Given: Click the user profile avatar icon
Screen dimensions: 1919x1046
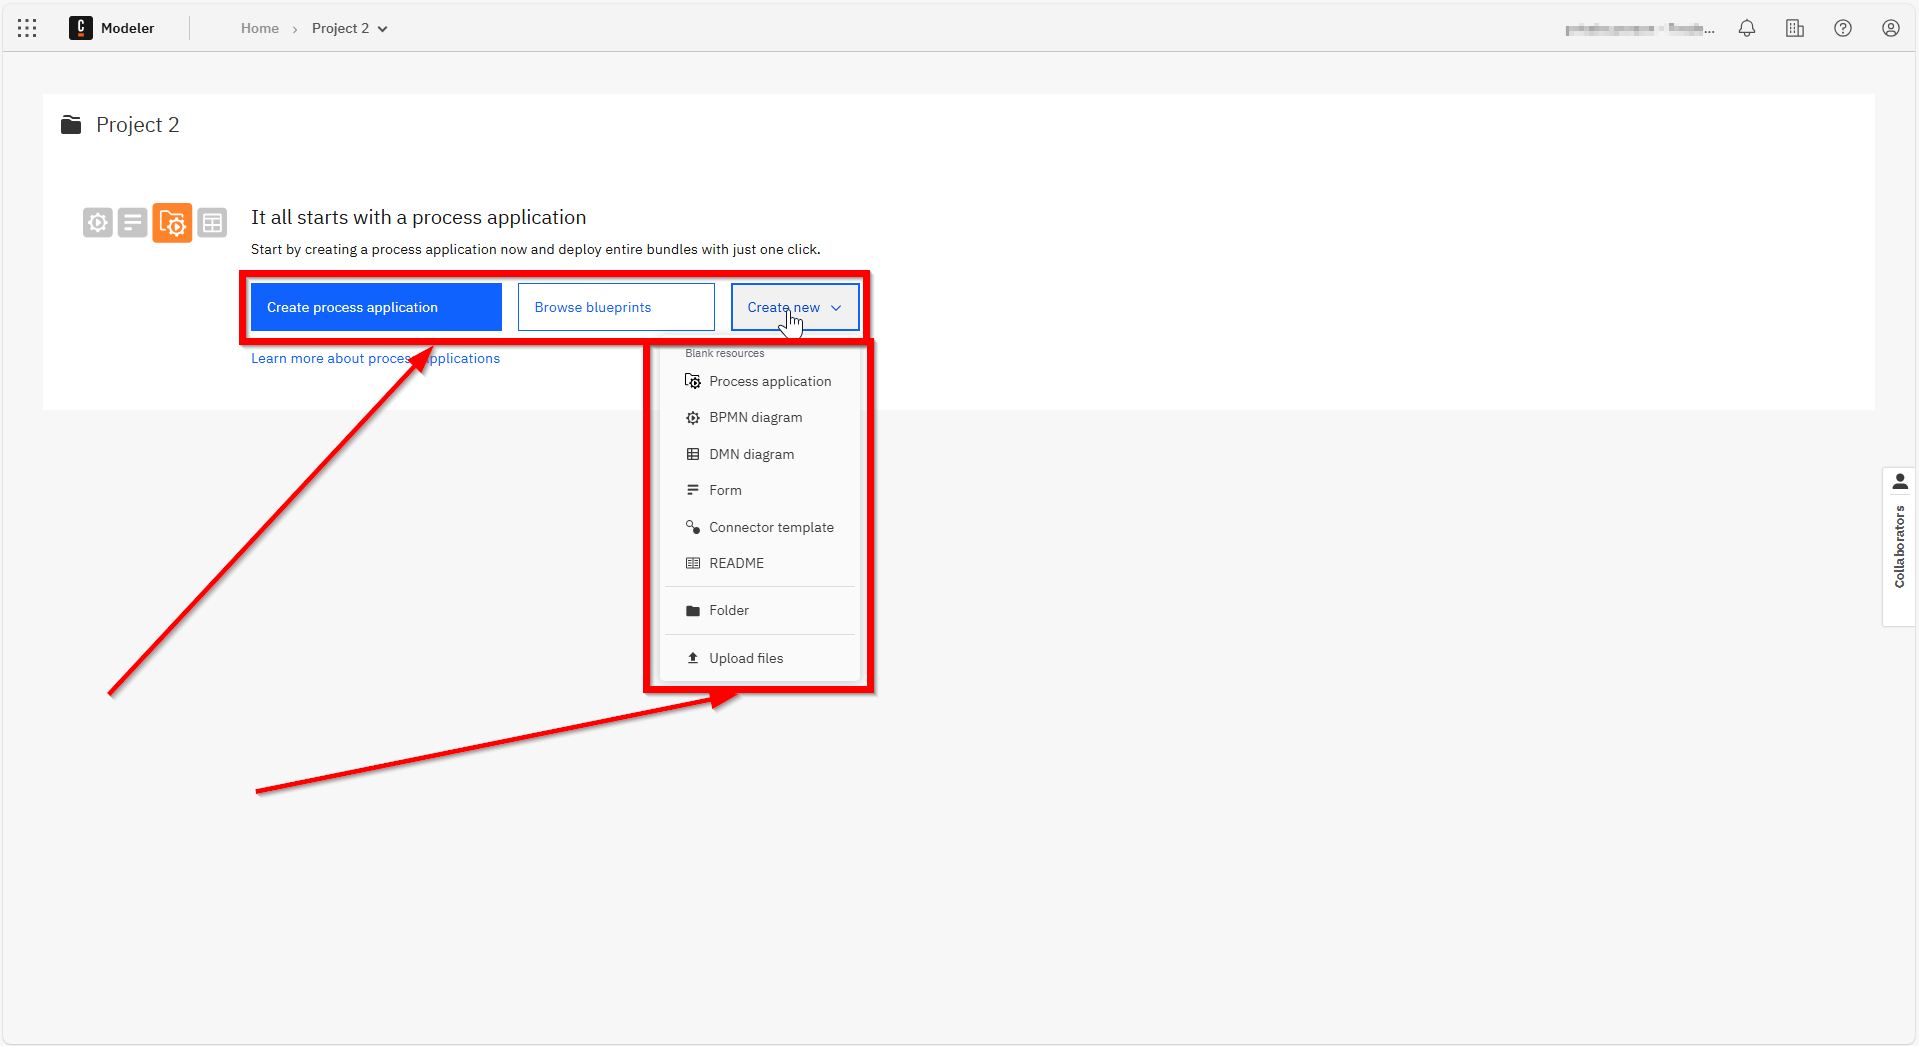Looking at the screenshot, I should (1890, 28).
